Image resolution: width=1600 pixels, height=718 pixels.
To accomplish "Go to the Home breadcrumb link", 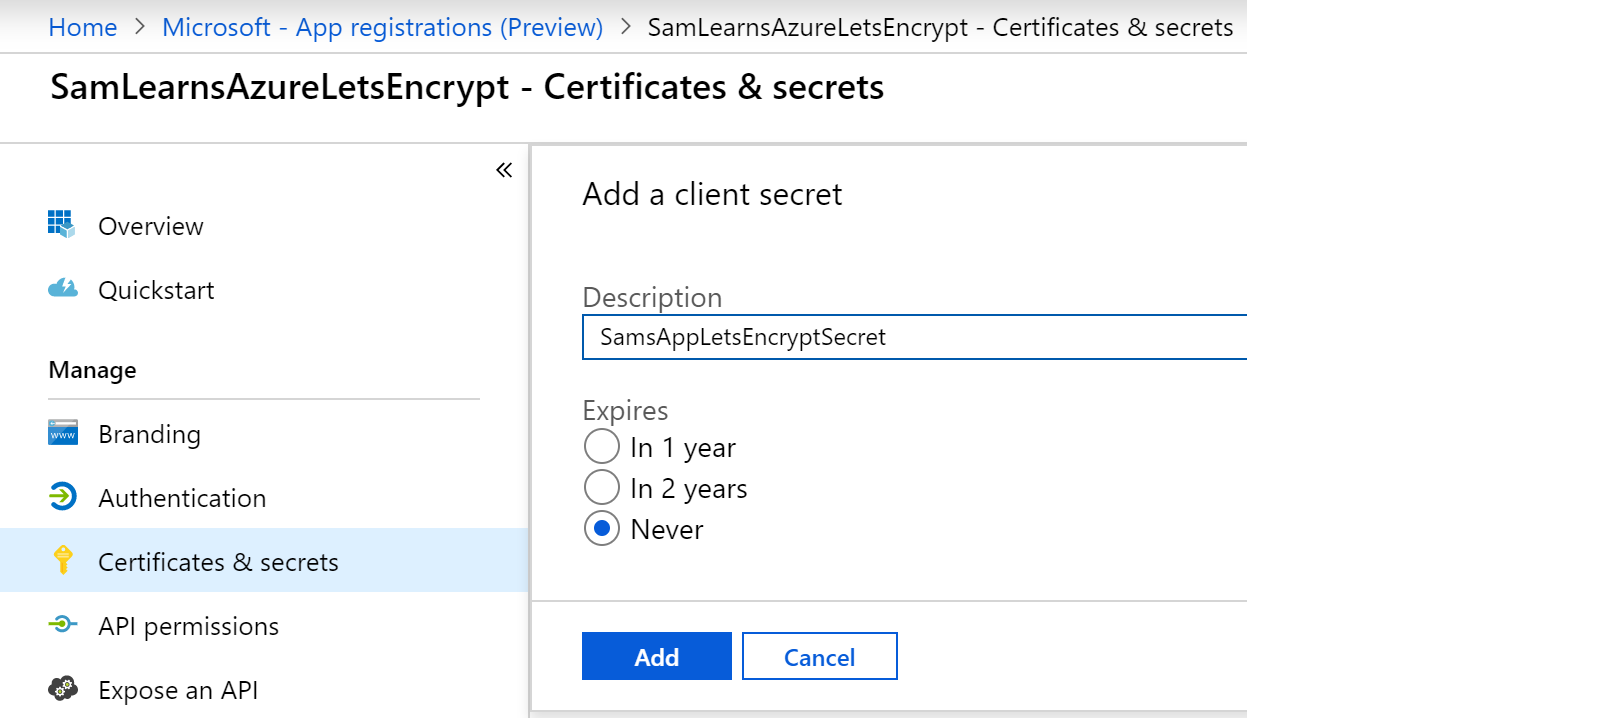I will (83, 27).
